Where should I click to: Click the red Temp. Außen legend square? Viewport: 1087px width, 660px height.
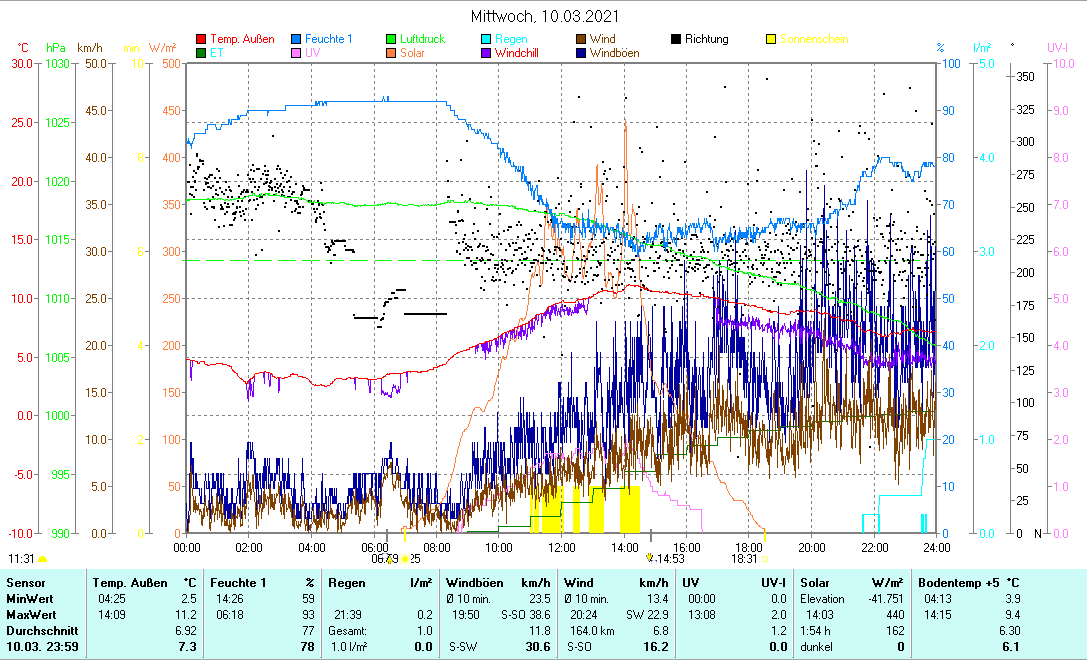201,40
